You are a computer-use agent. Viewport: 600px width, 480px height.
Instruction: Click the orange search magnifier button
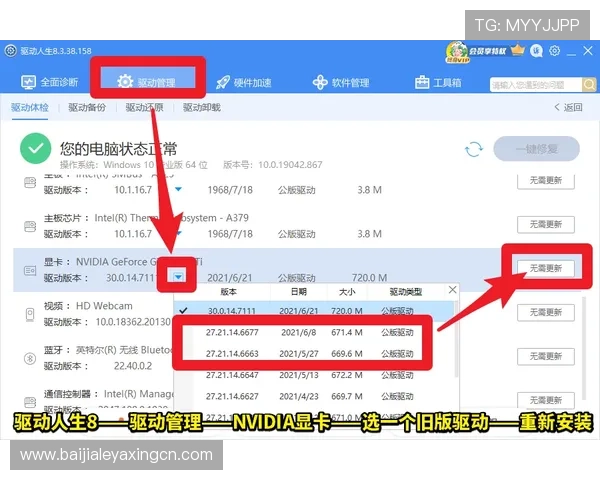point(589,85)
